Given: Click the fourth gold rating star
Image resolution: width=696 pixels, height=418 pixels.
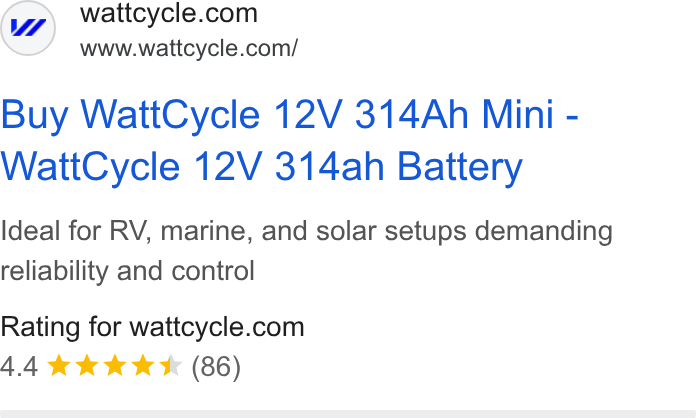Looking at the screenshot, I should (x=143, y=366).
